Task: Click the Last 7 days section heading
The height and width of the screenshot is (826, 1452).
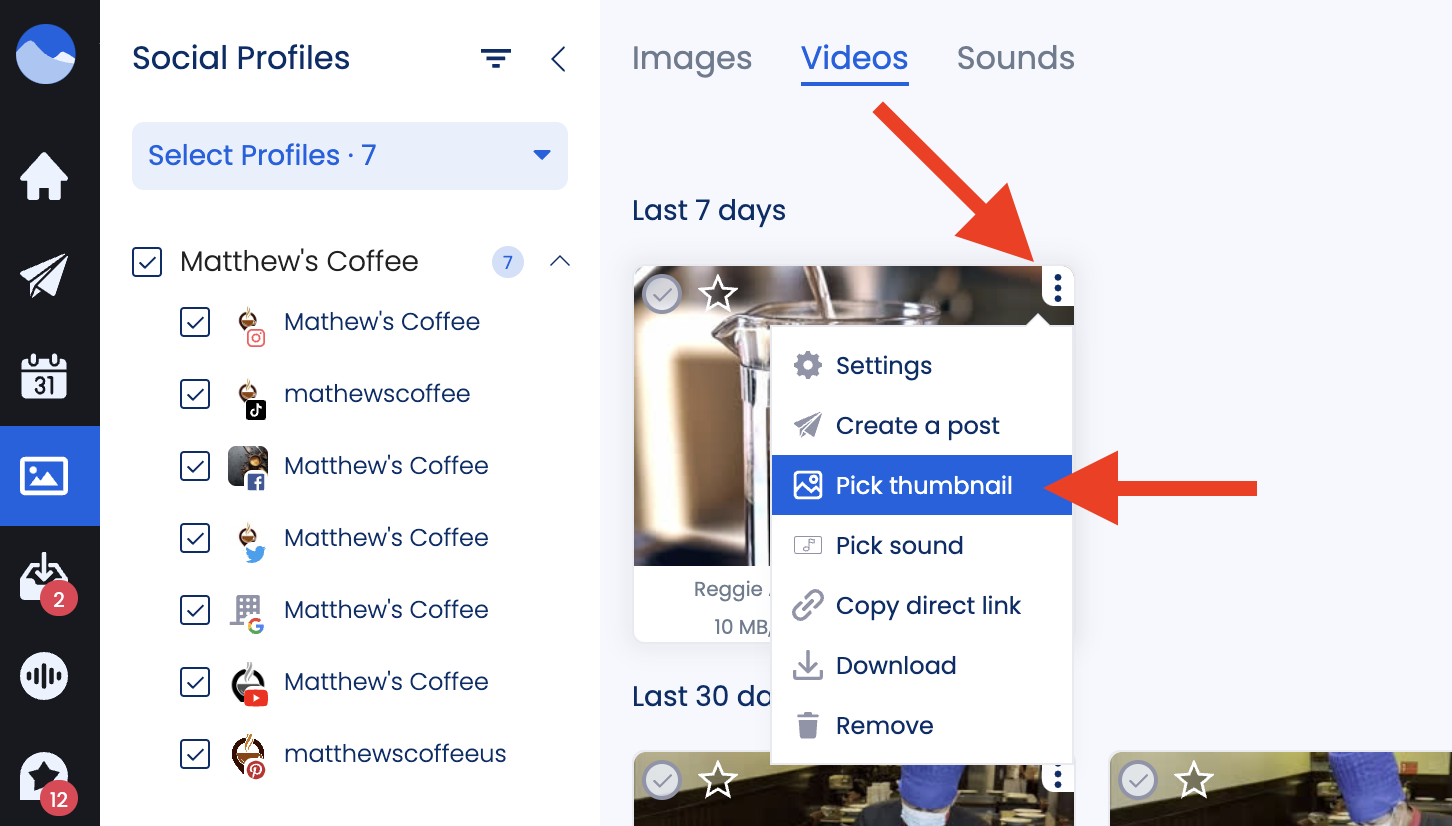Action: pos(709,211)
